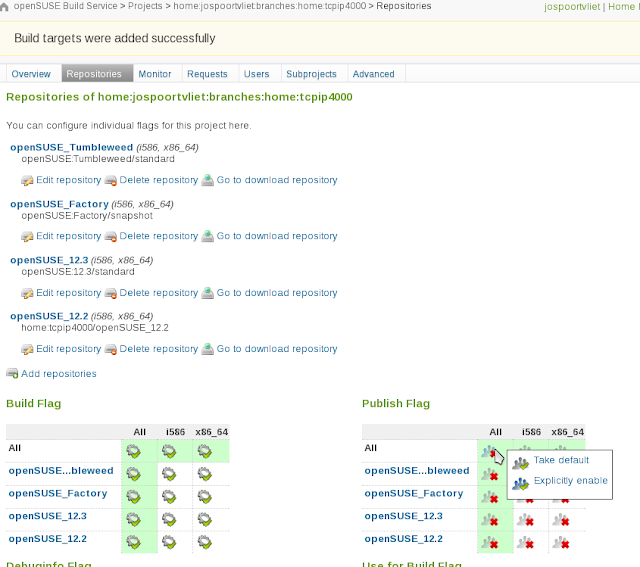Switch to the Monitor tab
Screen dimensions: 640x567
pyautogui.click(x=155, y=74)
